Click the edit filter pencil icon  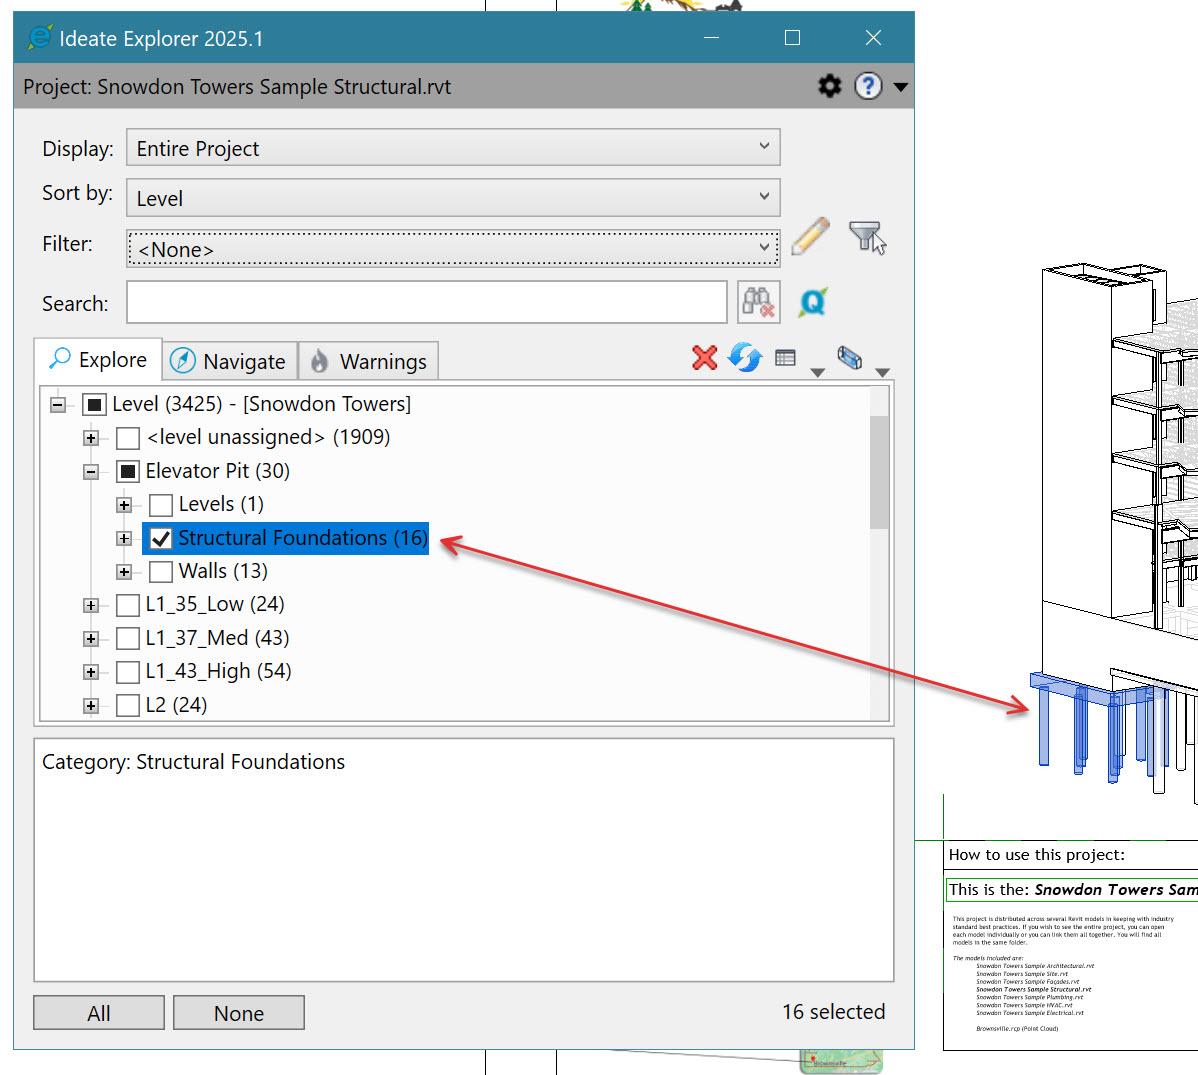pos(811,236)
